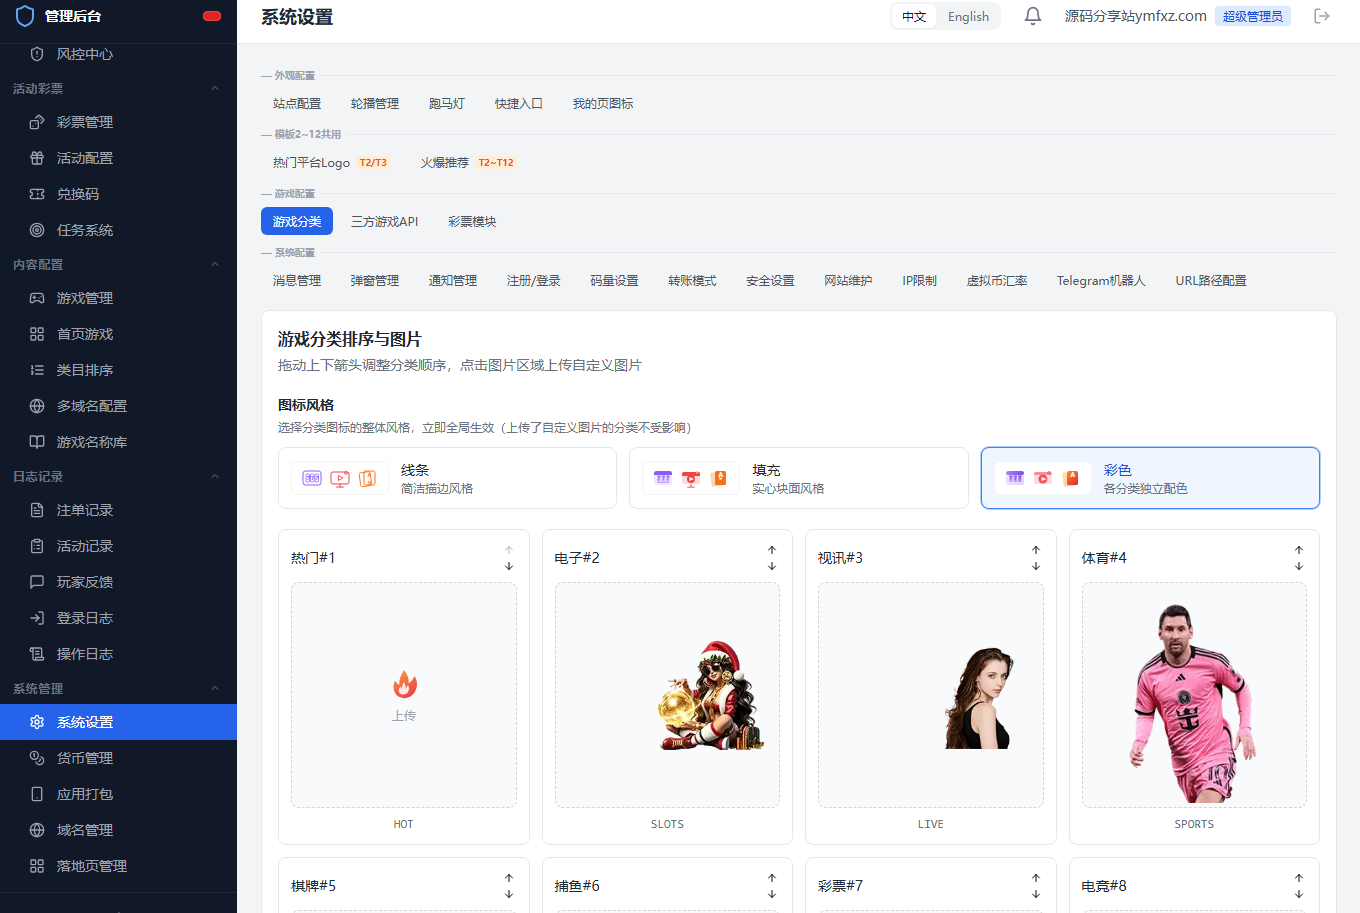Viewport: 1360px width, 913px height.
Task: Open 兑换码 in the sidebar
Action: point(118,194)
